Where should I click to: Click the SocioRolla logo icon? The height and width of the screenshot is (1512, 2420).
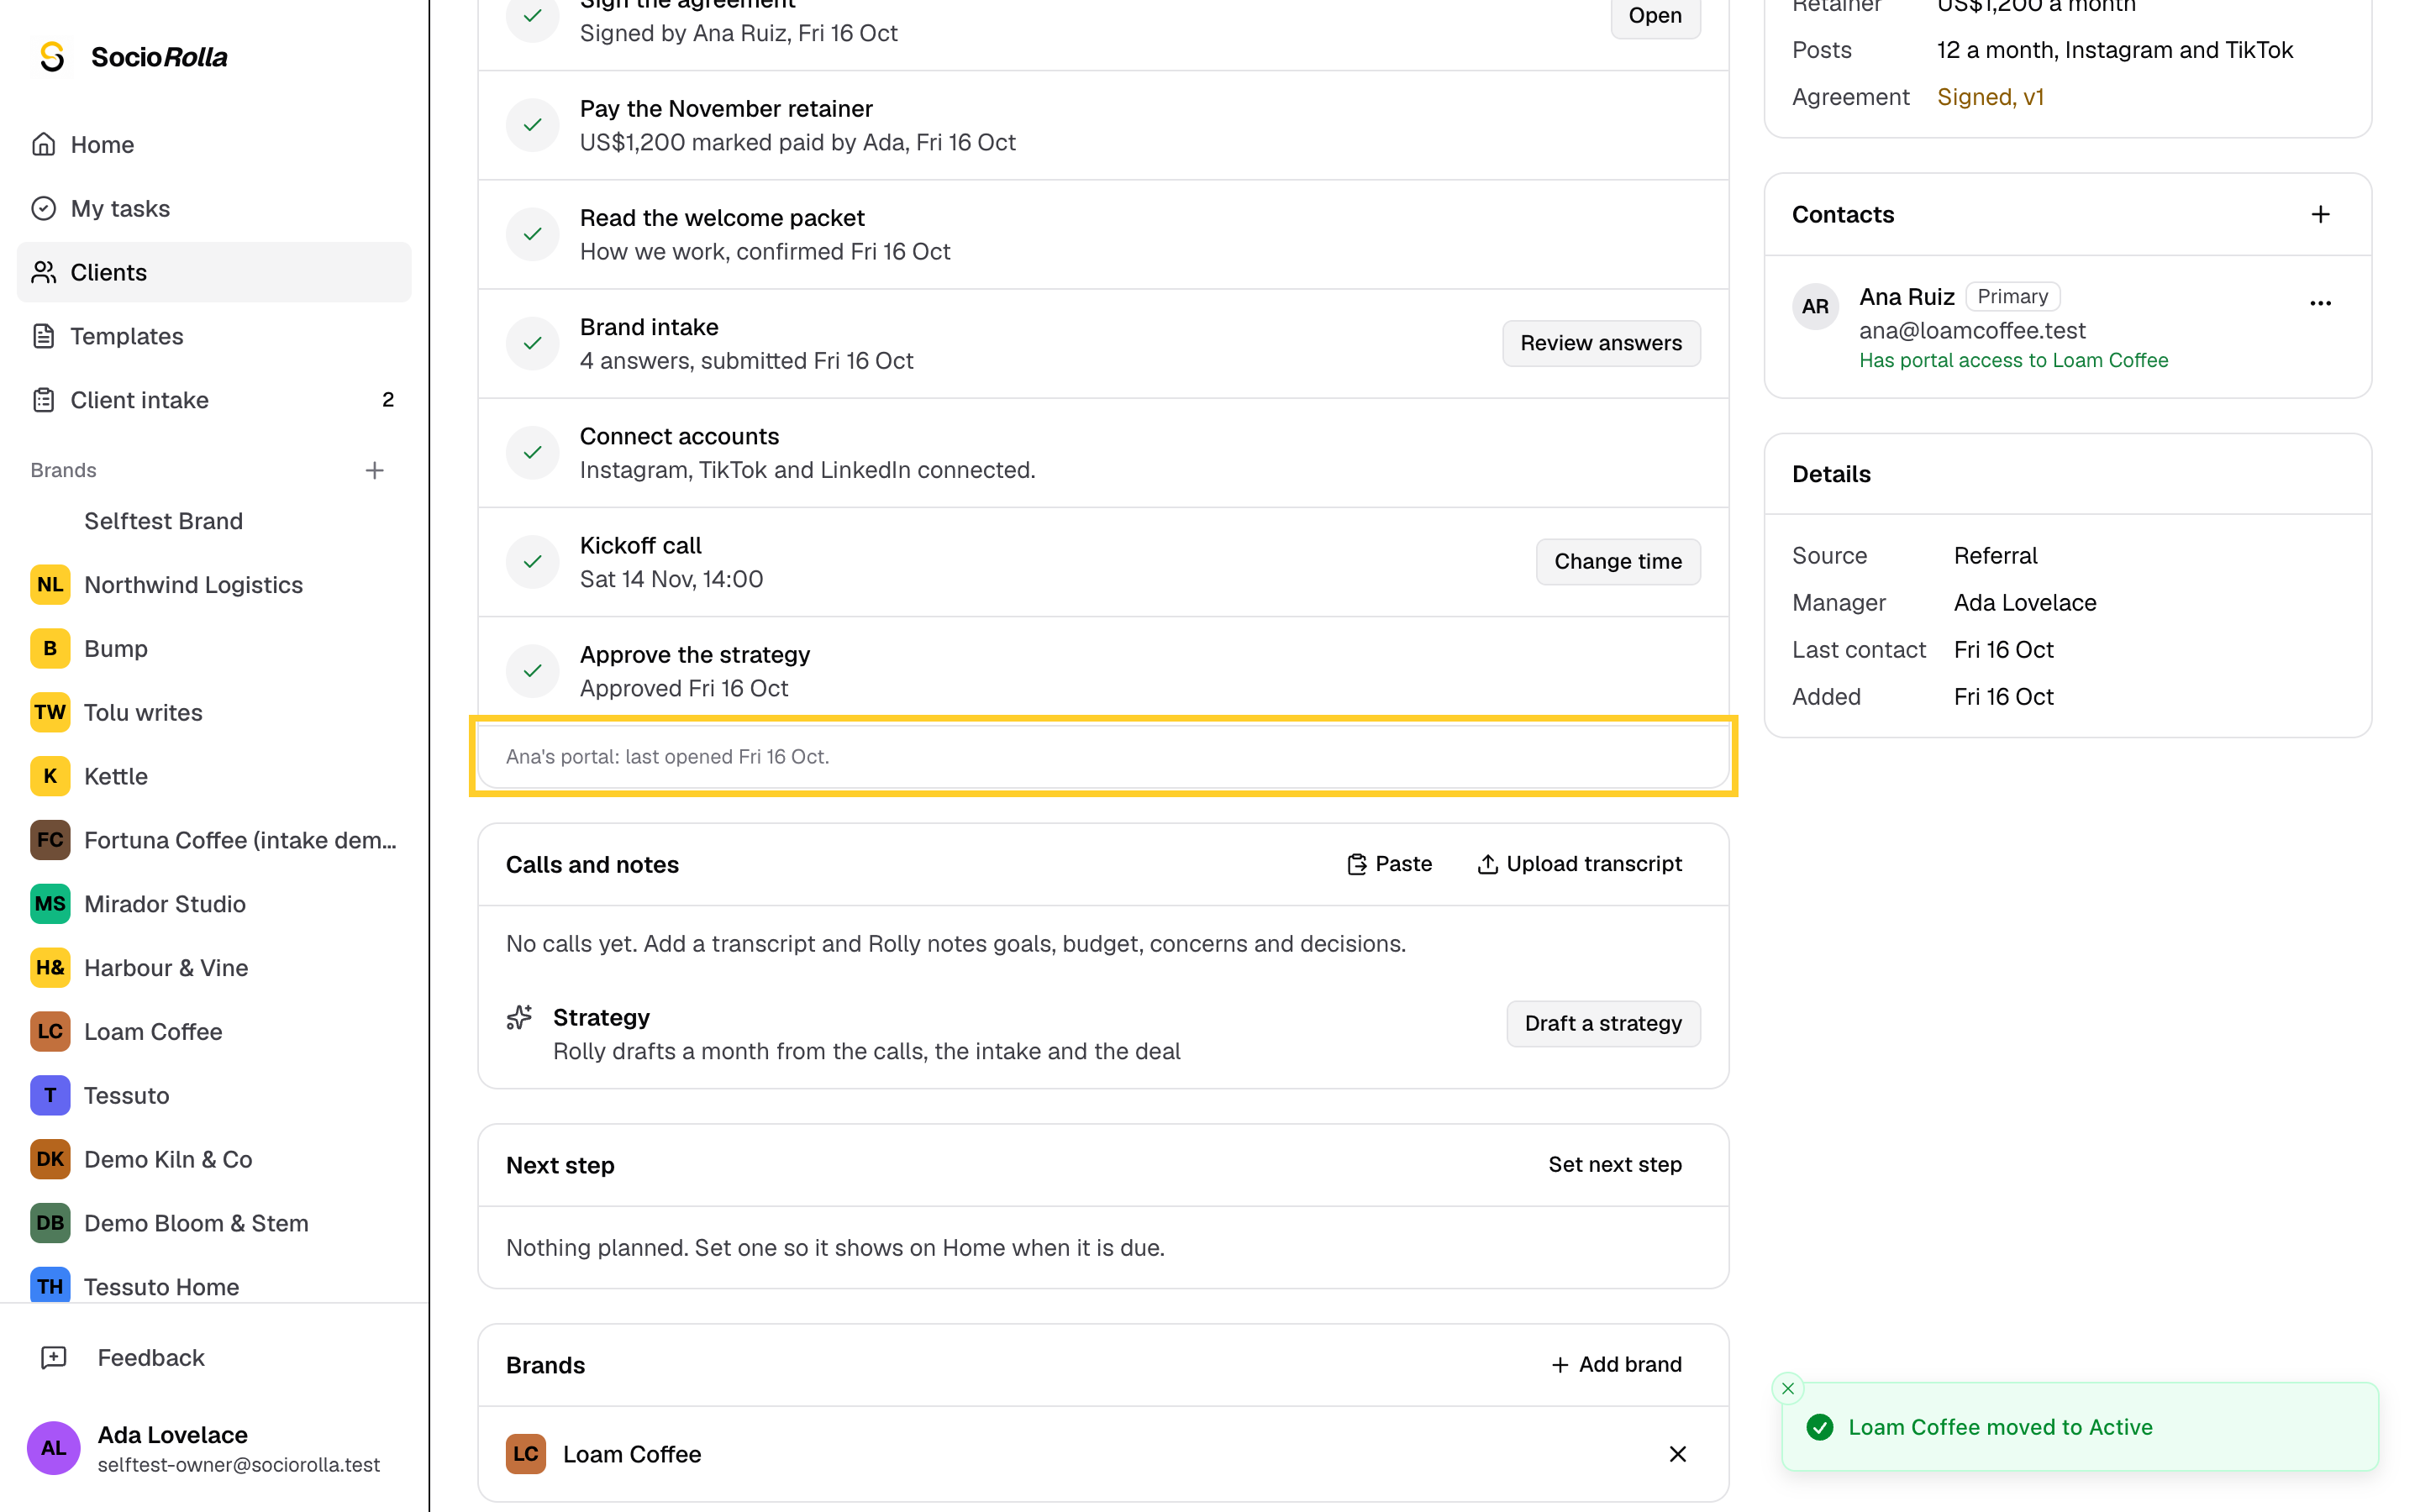click(52, 57)
